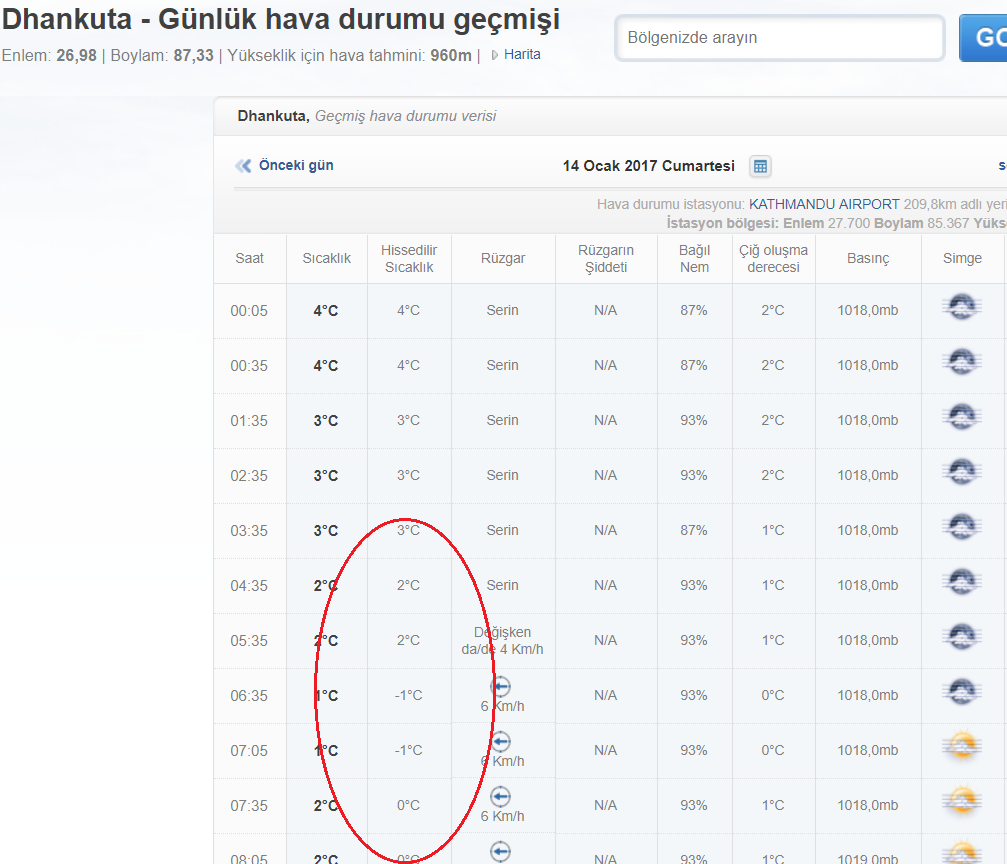Select the cloud symbol in the 06:35 row
The height and width of the screenshot is (864, 1007).
tap(962, 692)
